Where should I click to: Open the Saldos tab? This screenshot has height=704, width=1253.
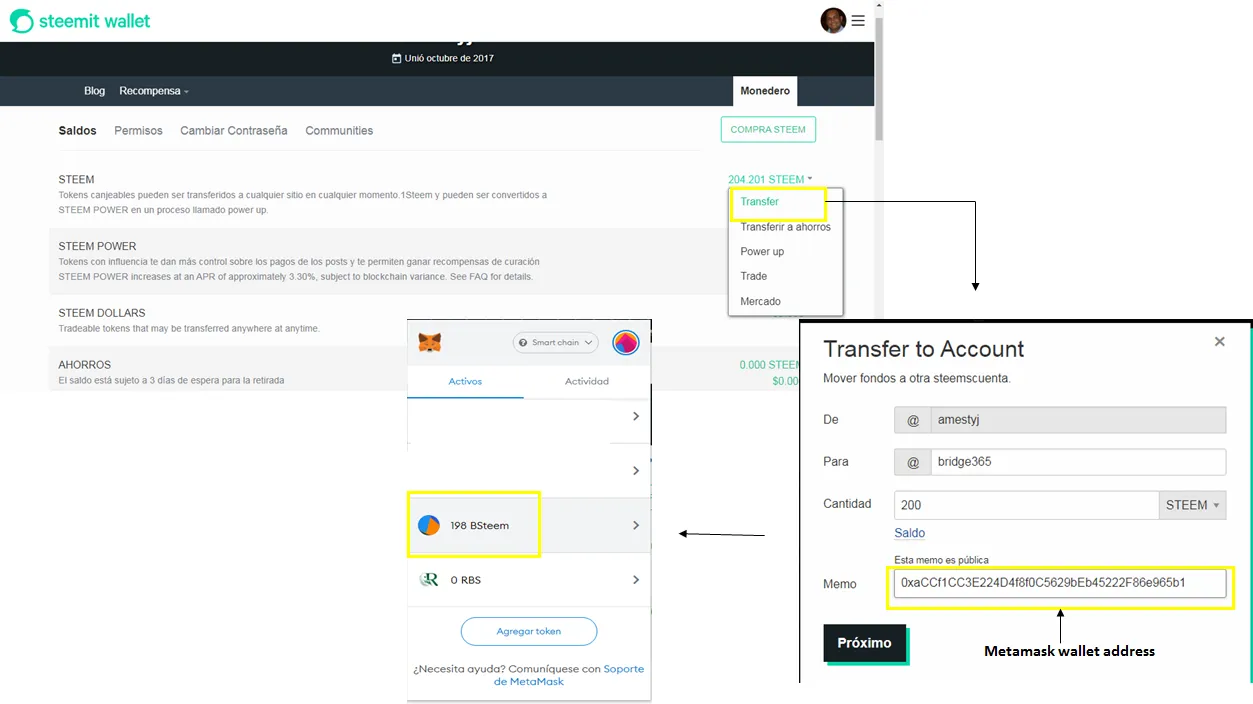[77, 131]
